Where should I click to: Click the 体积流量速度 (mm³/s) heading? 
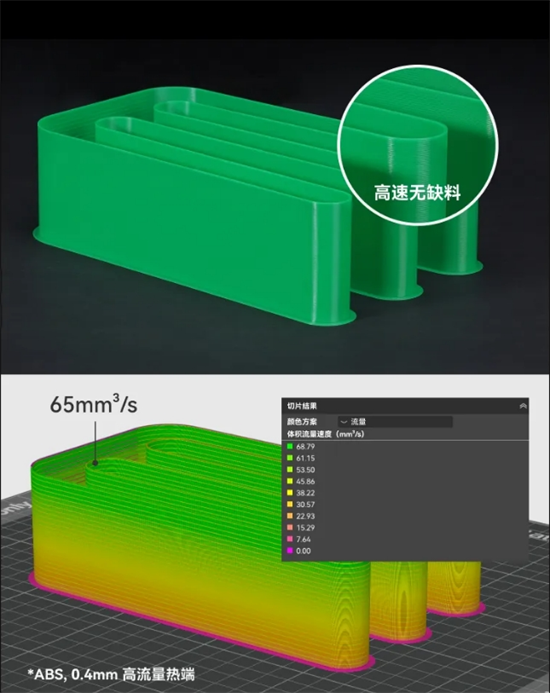point(325,434)
